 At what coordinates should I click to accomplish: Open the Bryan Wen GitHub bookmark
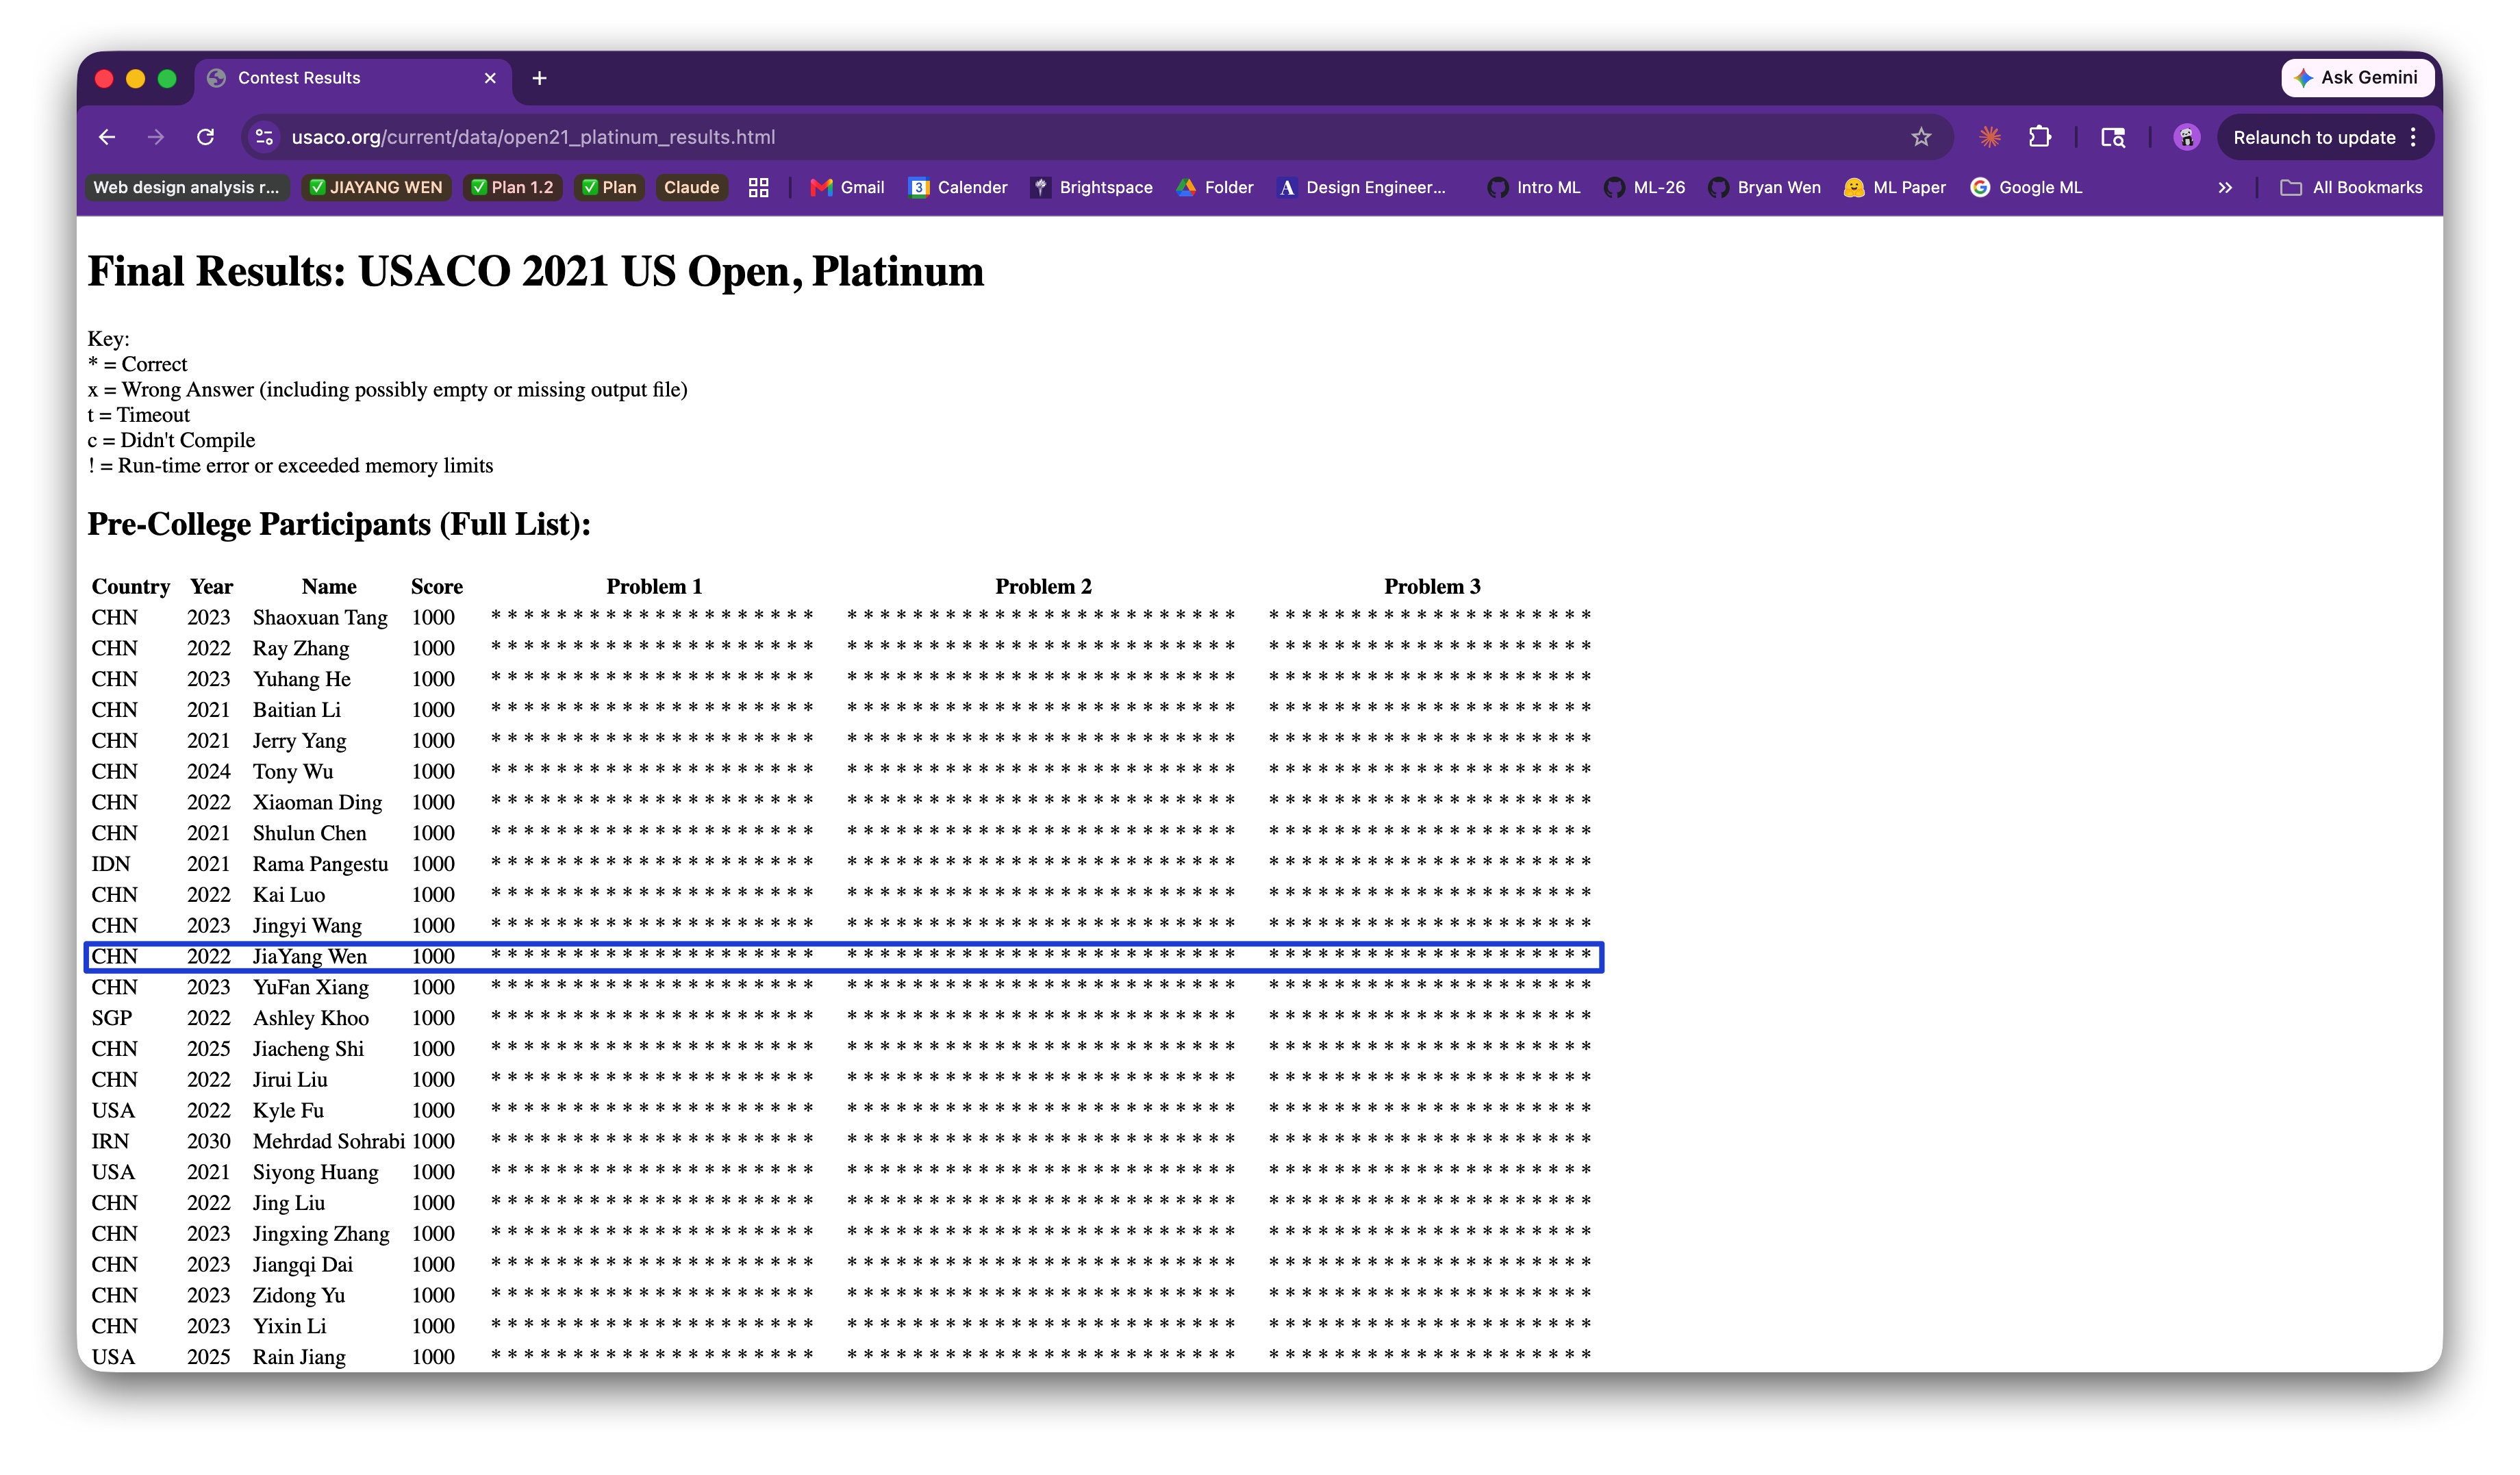tap(1764, 187)
